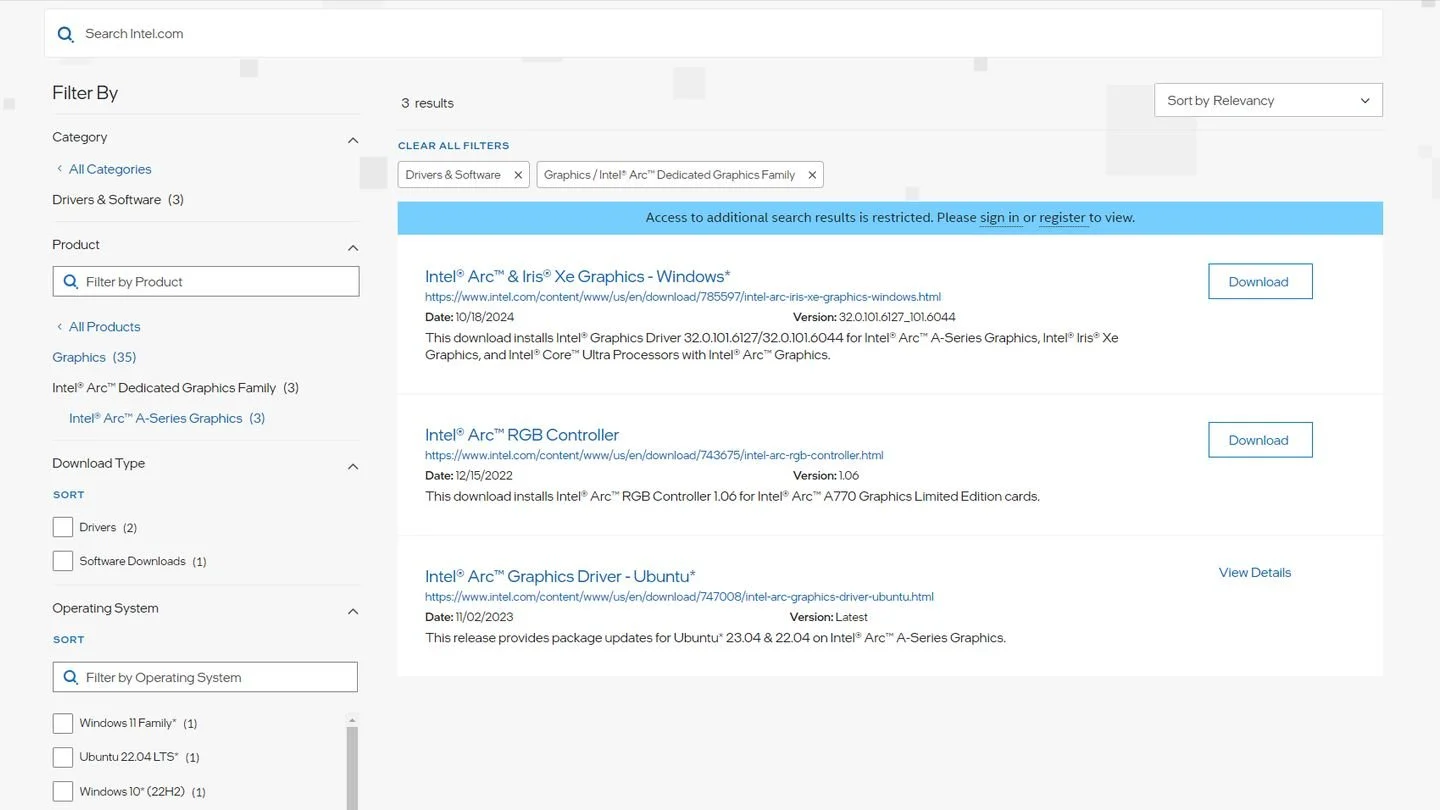Image resolution: width=1440 pixels, height=810 pixels.
Task: Click the '3 results' count text
Action: 427,103
